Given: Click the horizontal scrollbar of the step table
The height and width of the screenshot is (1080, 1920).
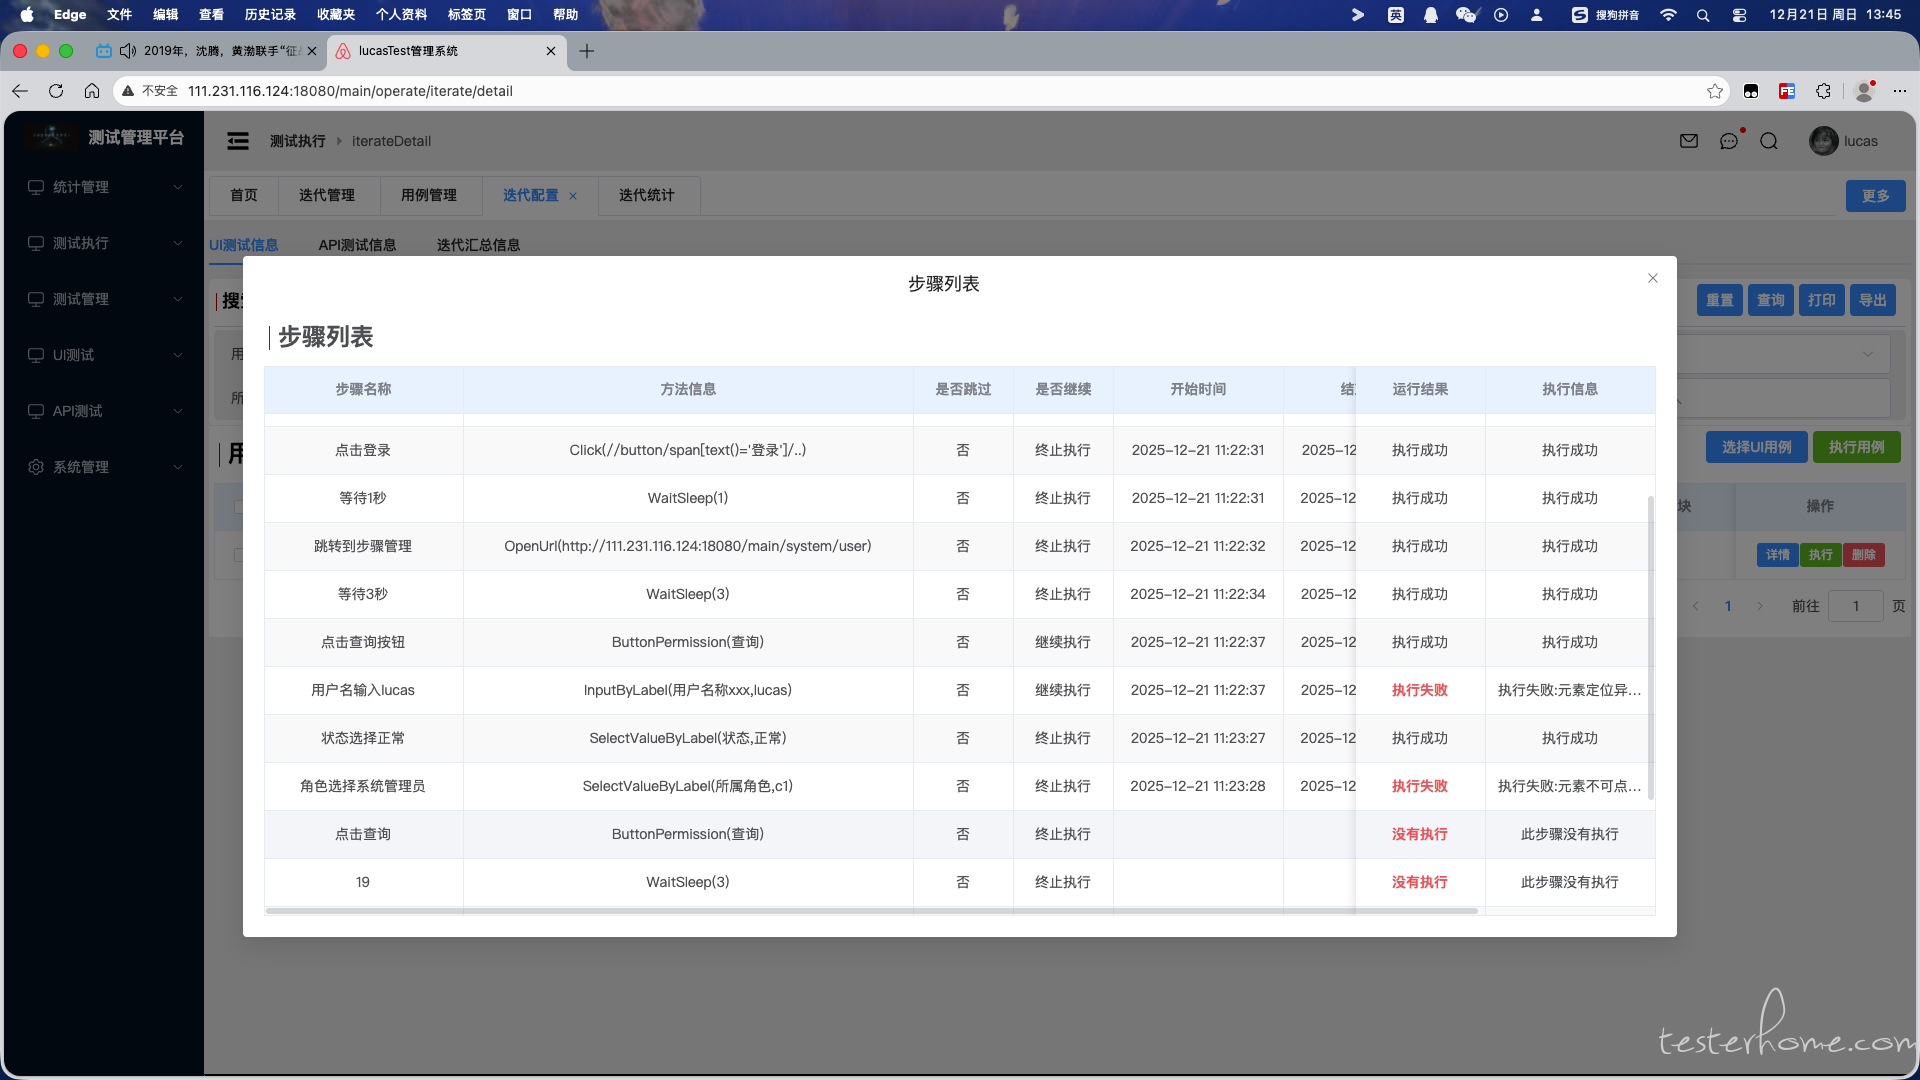Looking at the screenshot, I should [x=870, y=911].
